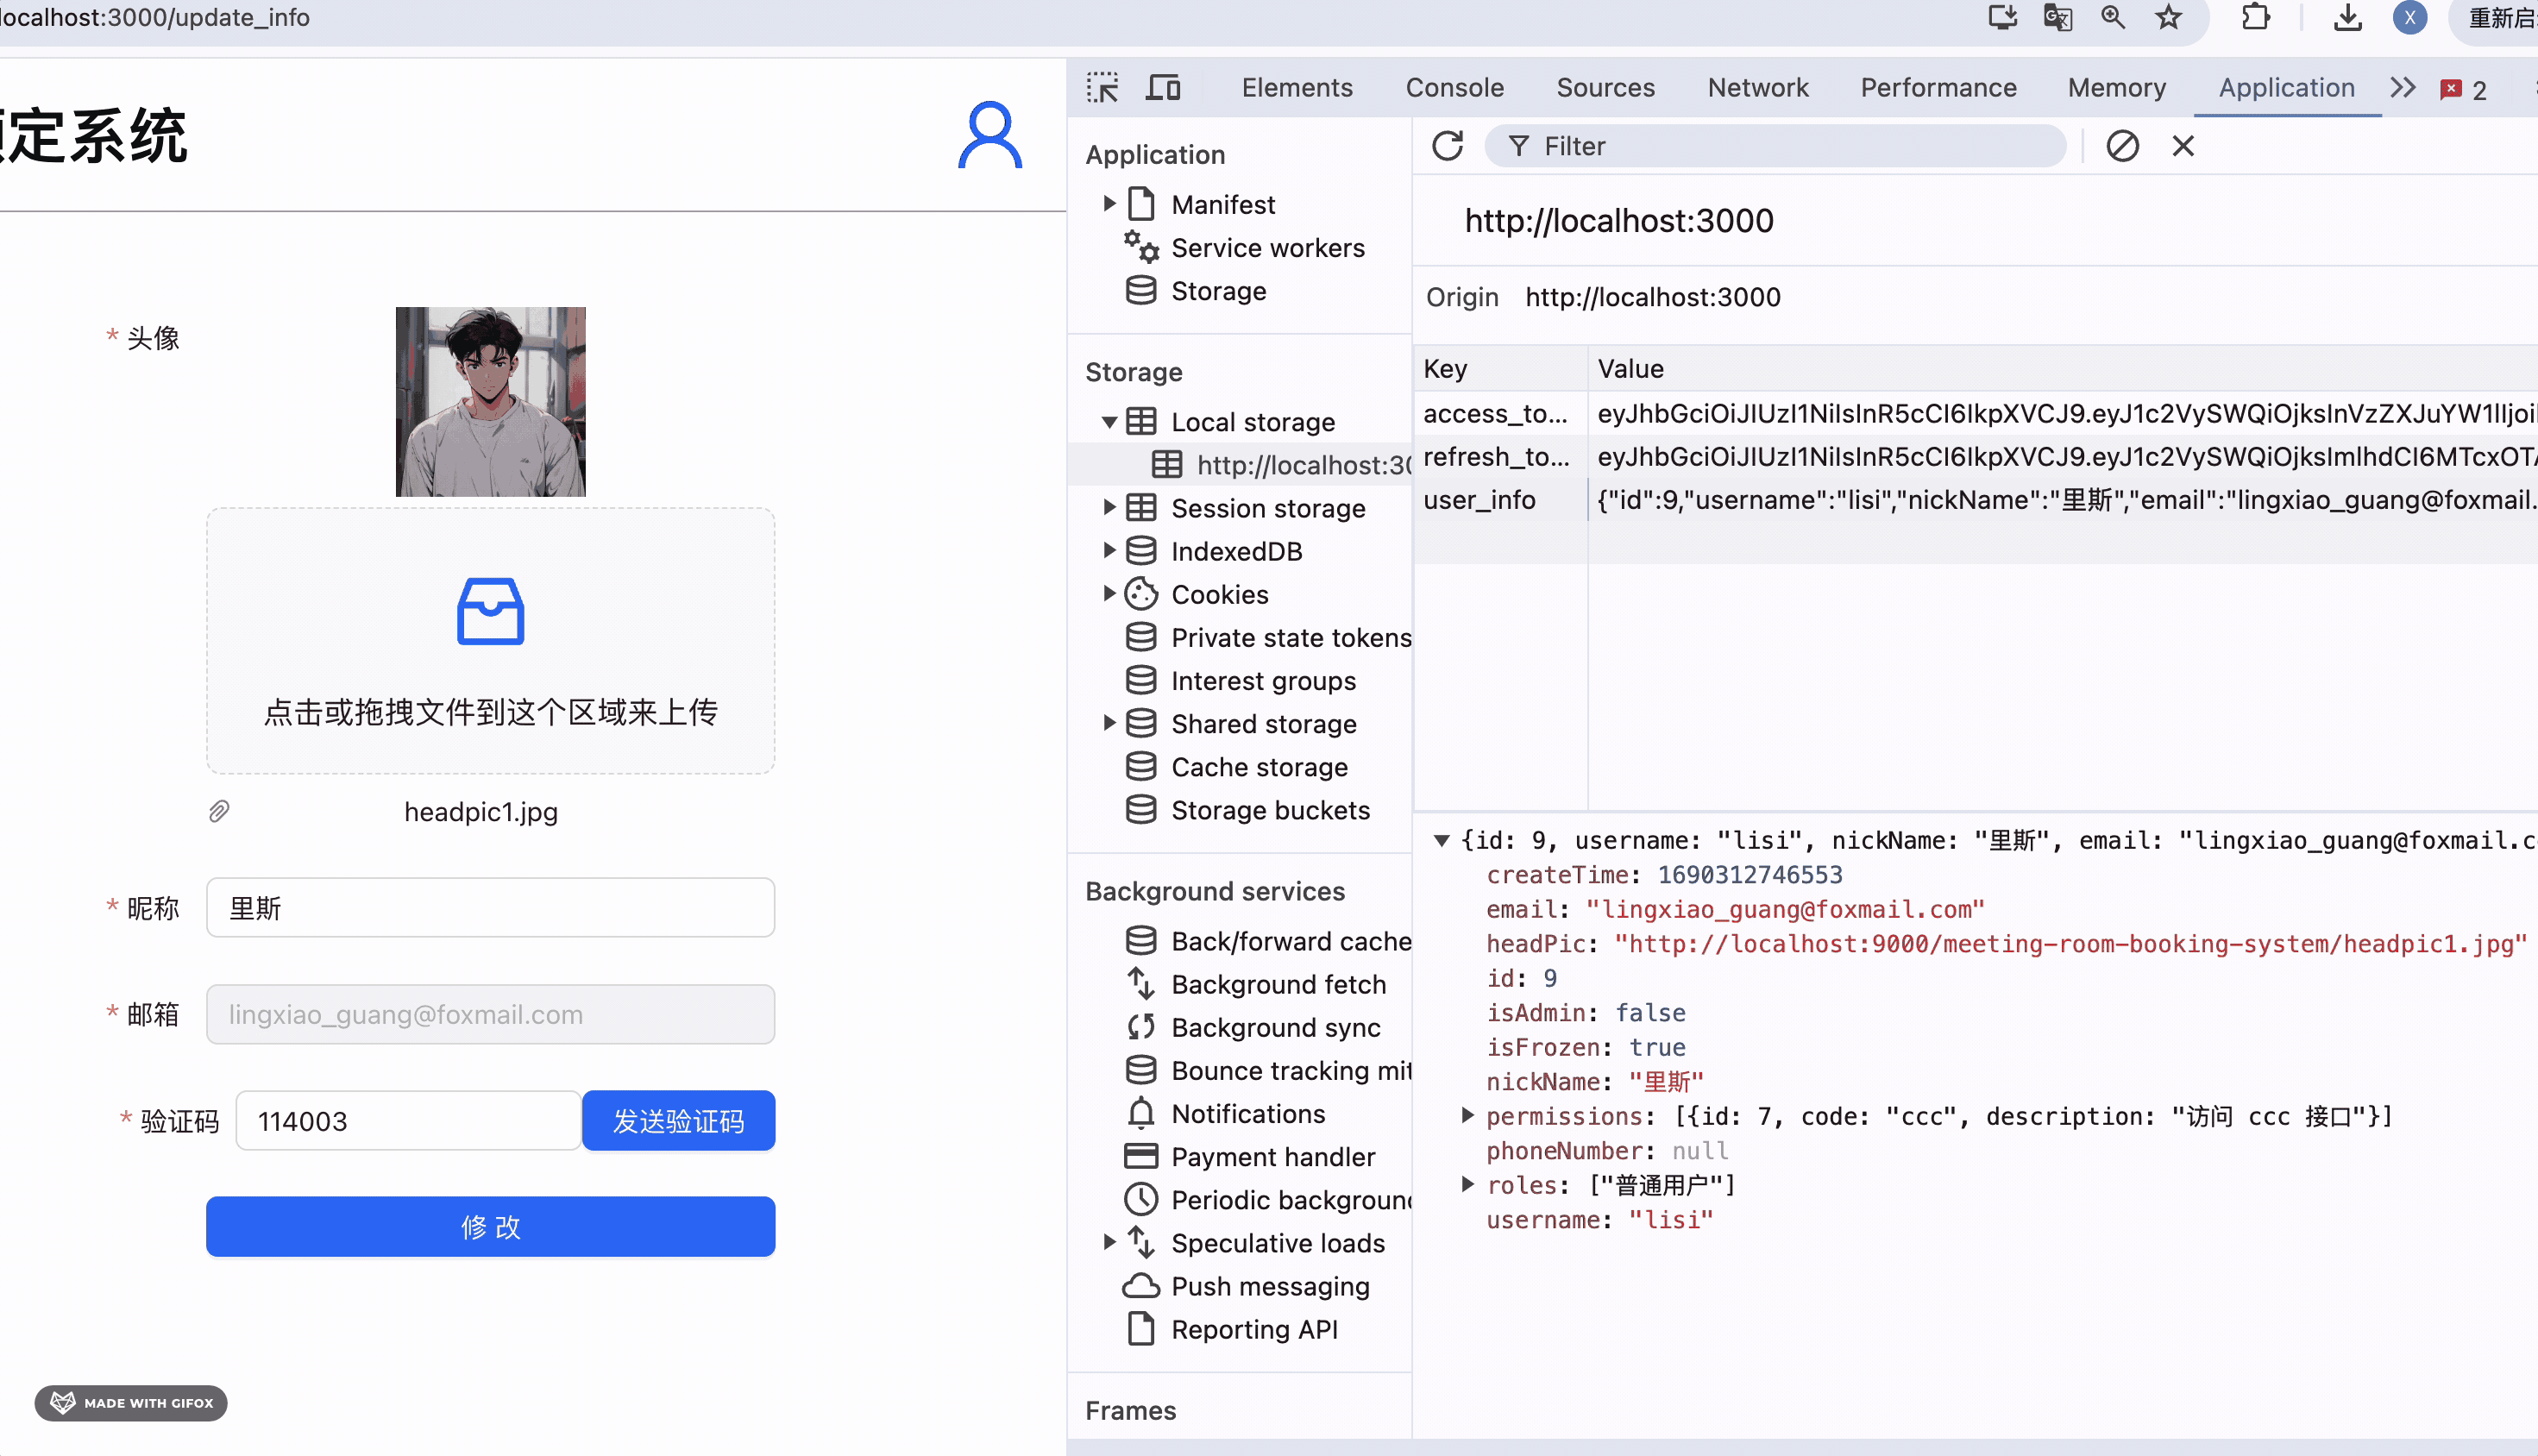This screenshot has width=2538, height=1456.
Task: Click the inspect element picker icon
Action: click(1102, 88)
